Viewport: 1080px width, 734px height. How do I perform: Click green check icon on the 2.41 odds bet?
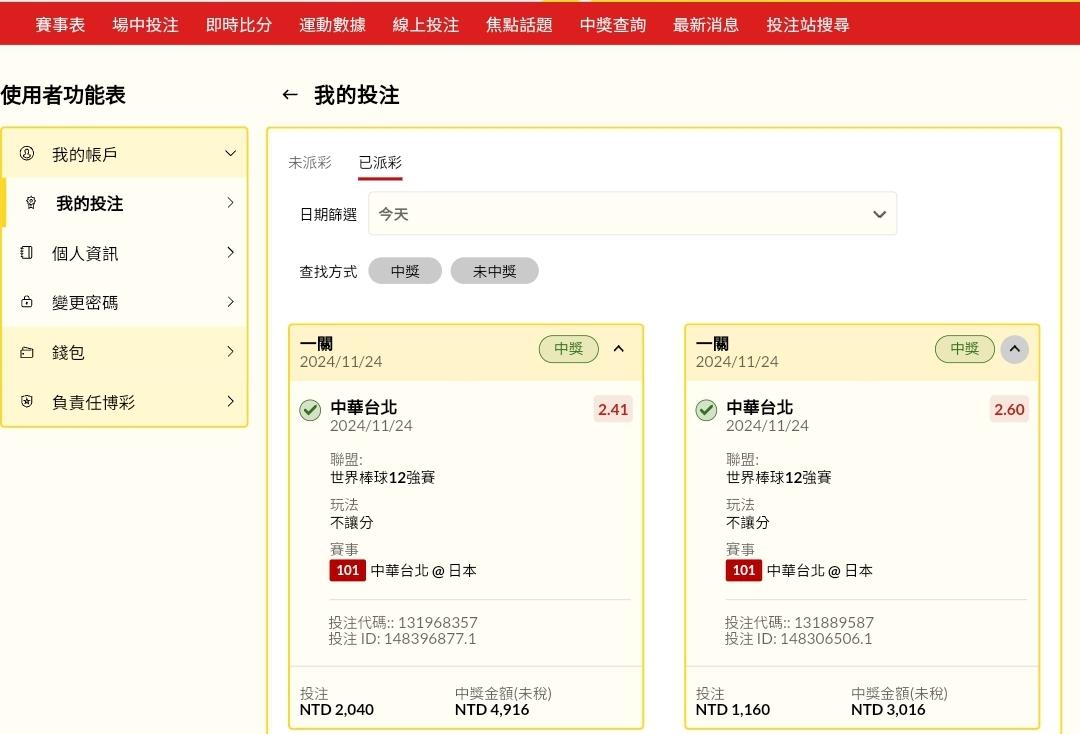coord(310,410)
